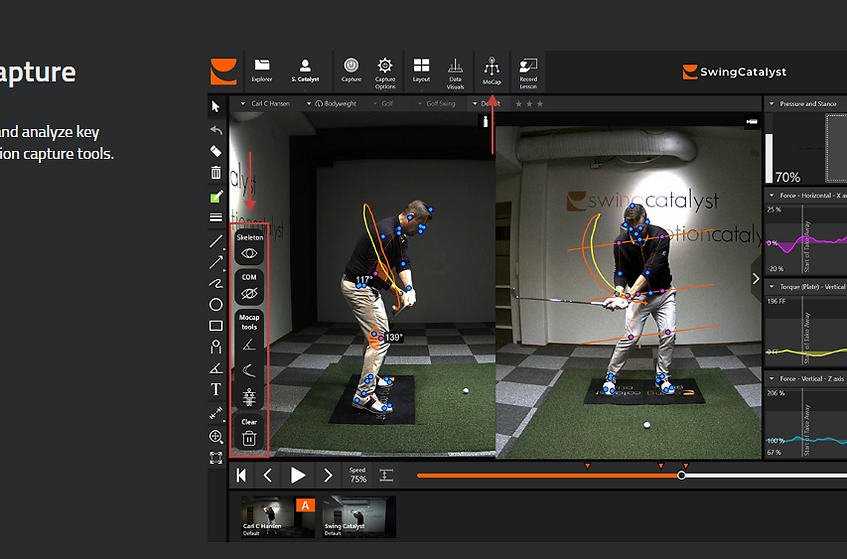The height and width of the screenshot is (559, 847).
Task: Start Record Lesson
Action: 528,72
